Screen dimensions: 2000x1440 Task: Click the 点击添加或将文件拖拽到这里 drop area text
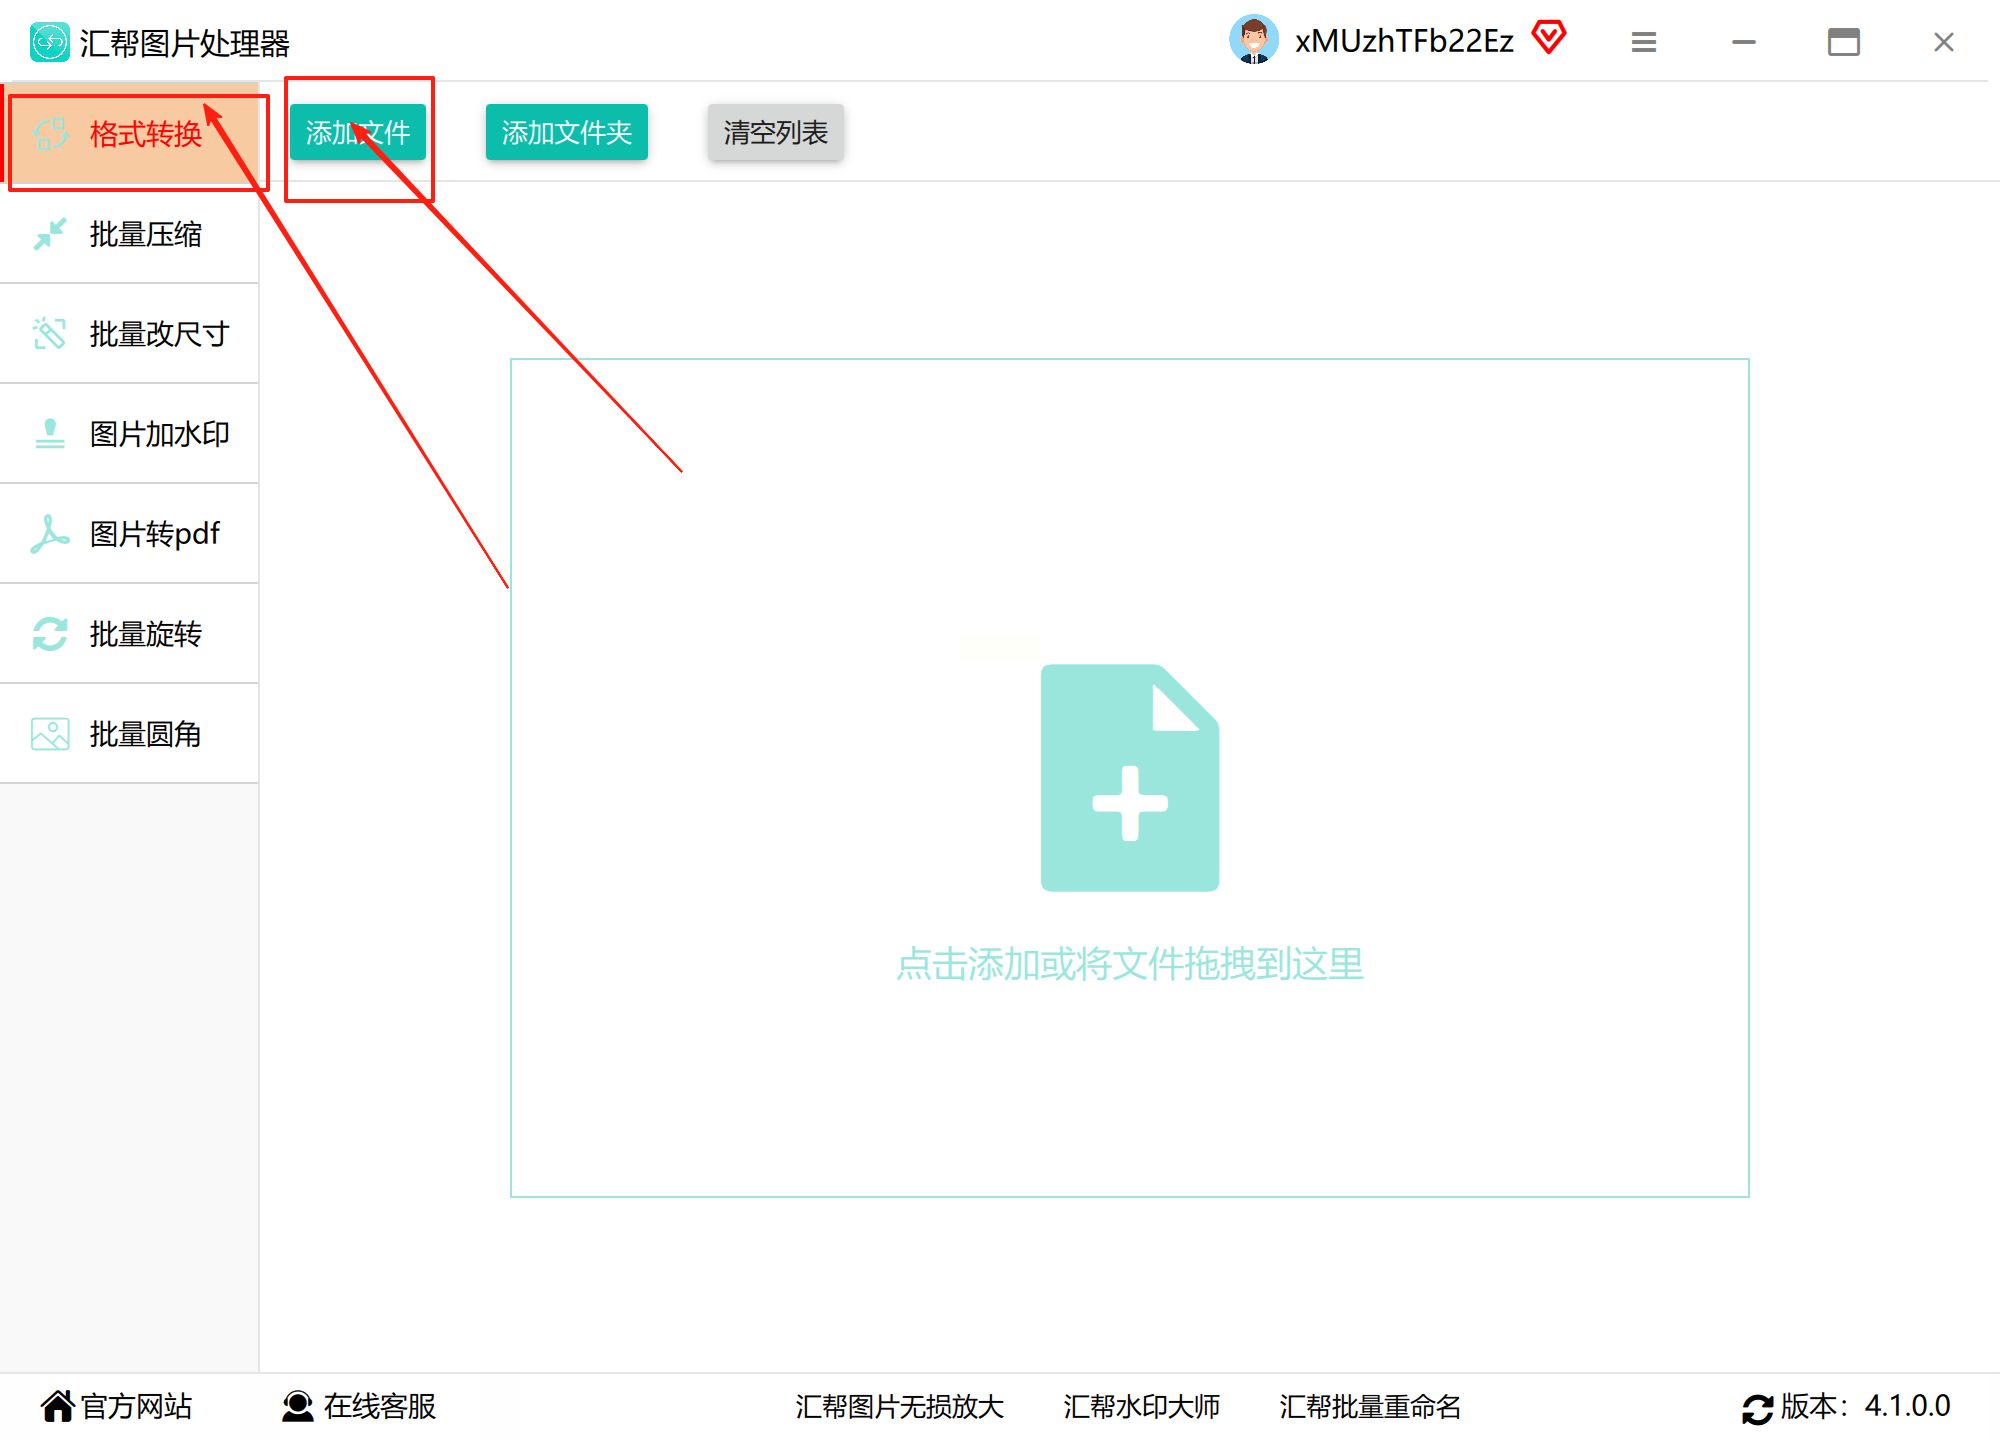pyautogui.click(x=1130, y=964)
